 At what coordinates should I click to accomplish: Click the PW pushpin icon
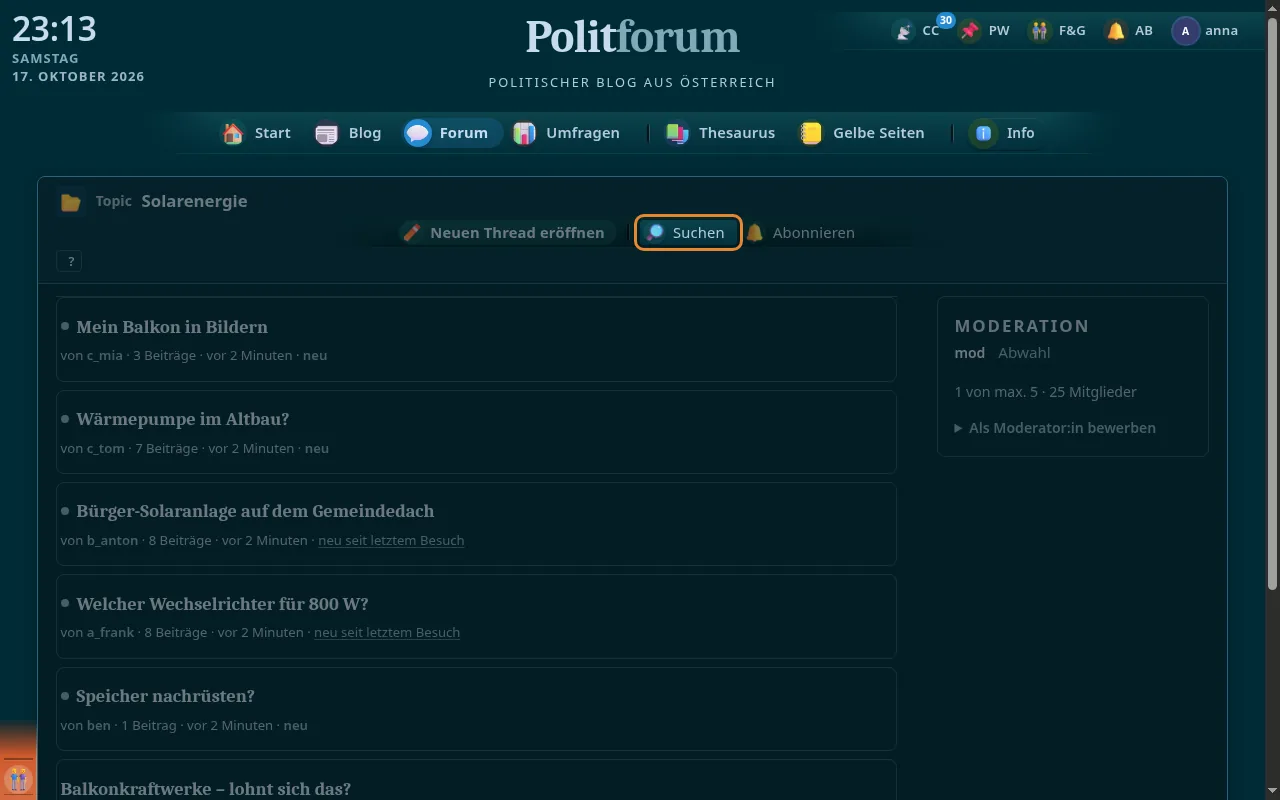pyautogui.click(x=969, y=31)
